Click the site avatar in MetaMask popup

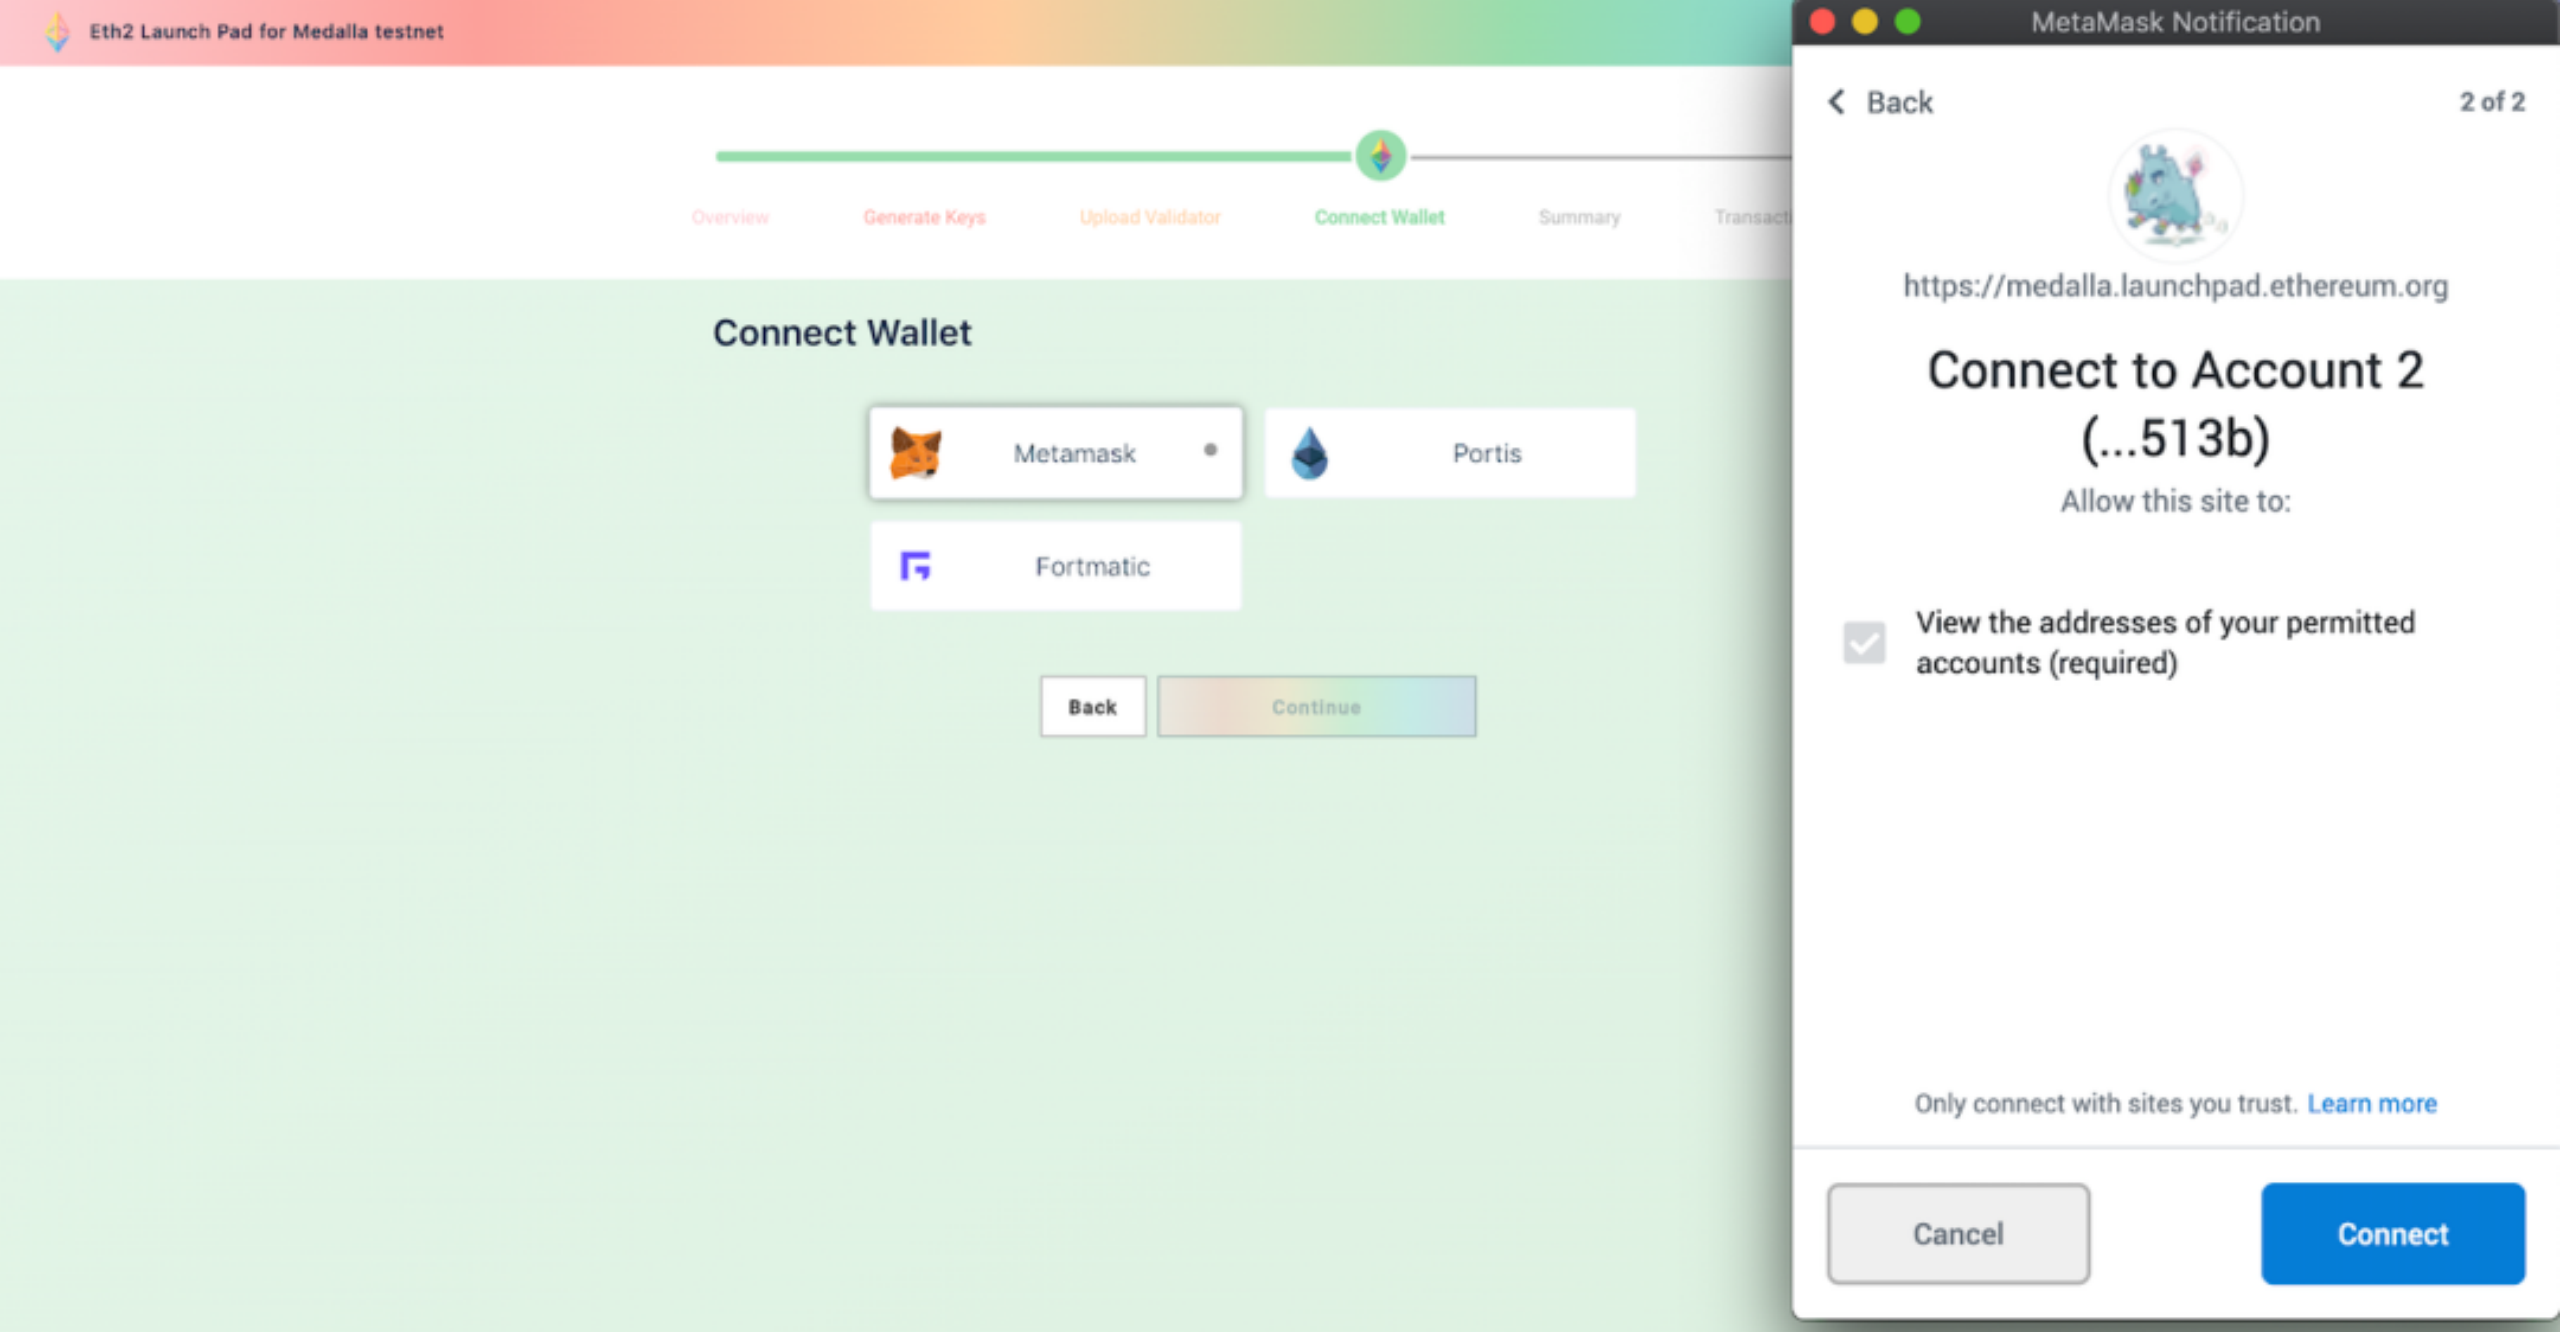point(2174,196)
